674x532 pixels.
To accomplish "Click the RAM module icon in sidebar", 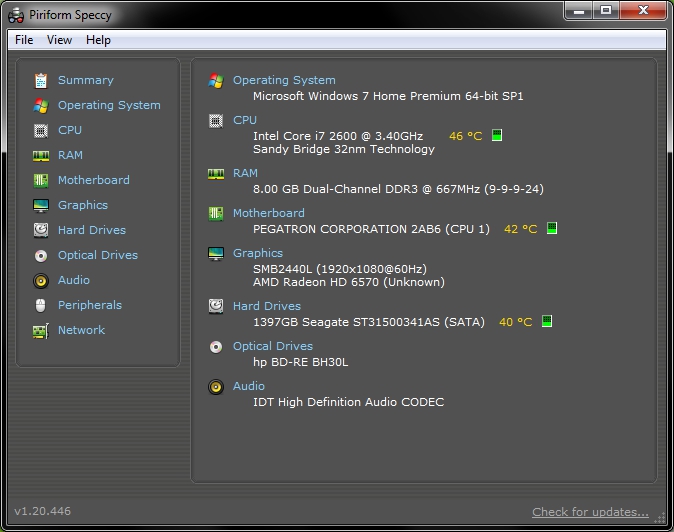I will [41, 155].
